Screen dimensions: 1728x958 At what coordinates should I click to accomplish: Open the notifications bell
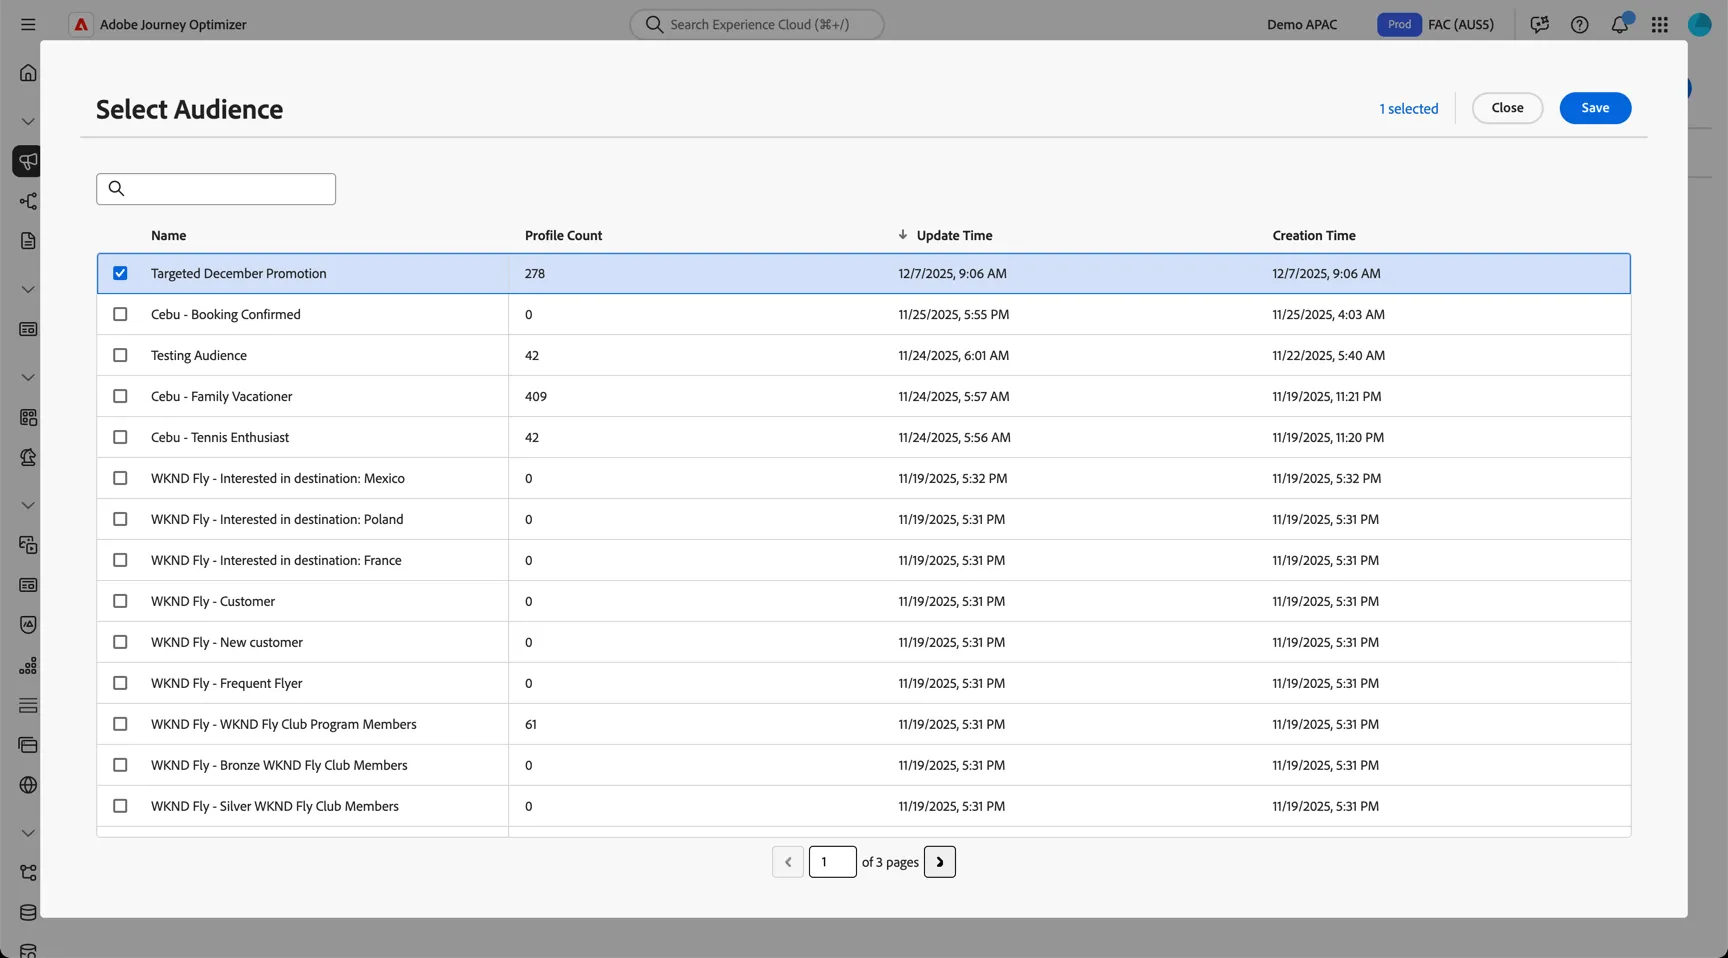(1619, 24)
